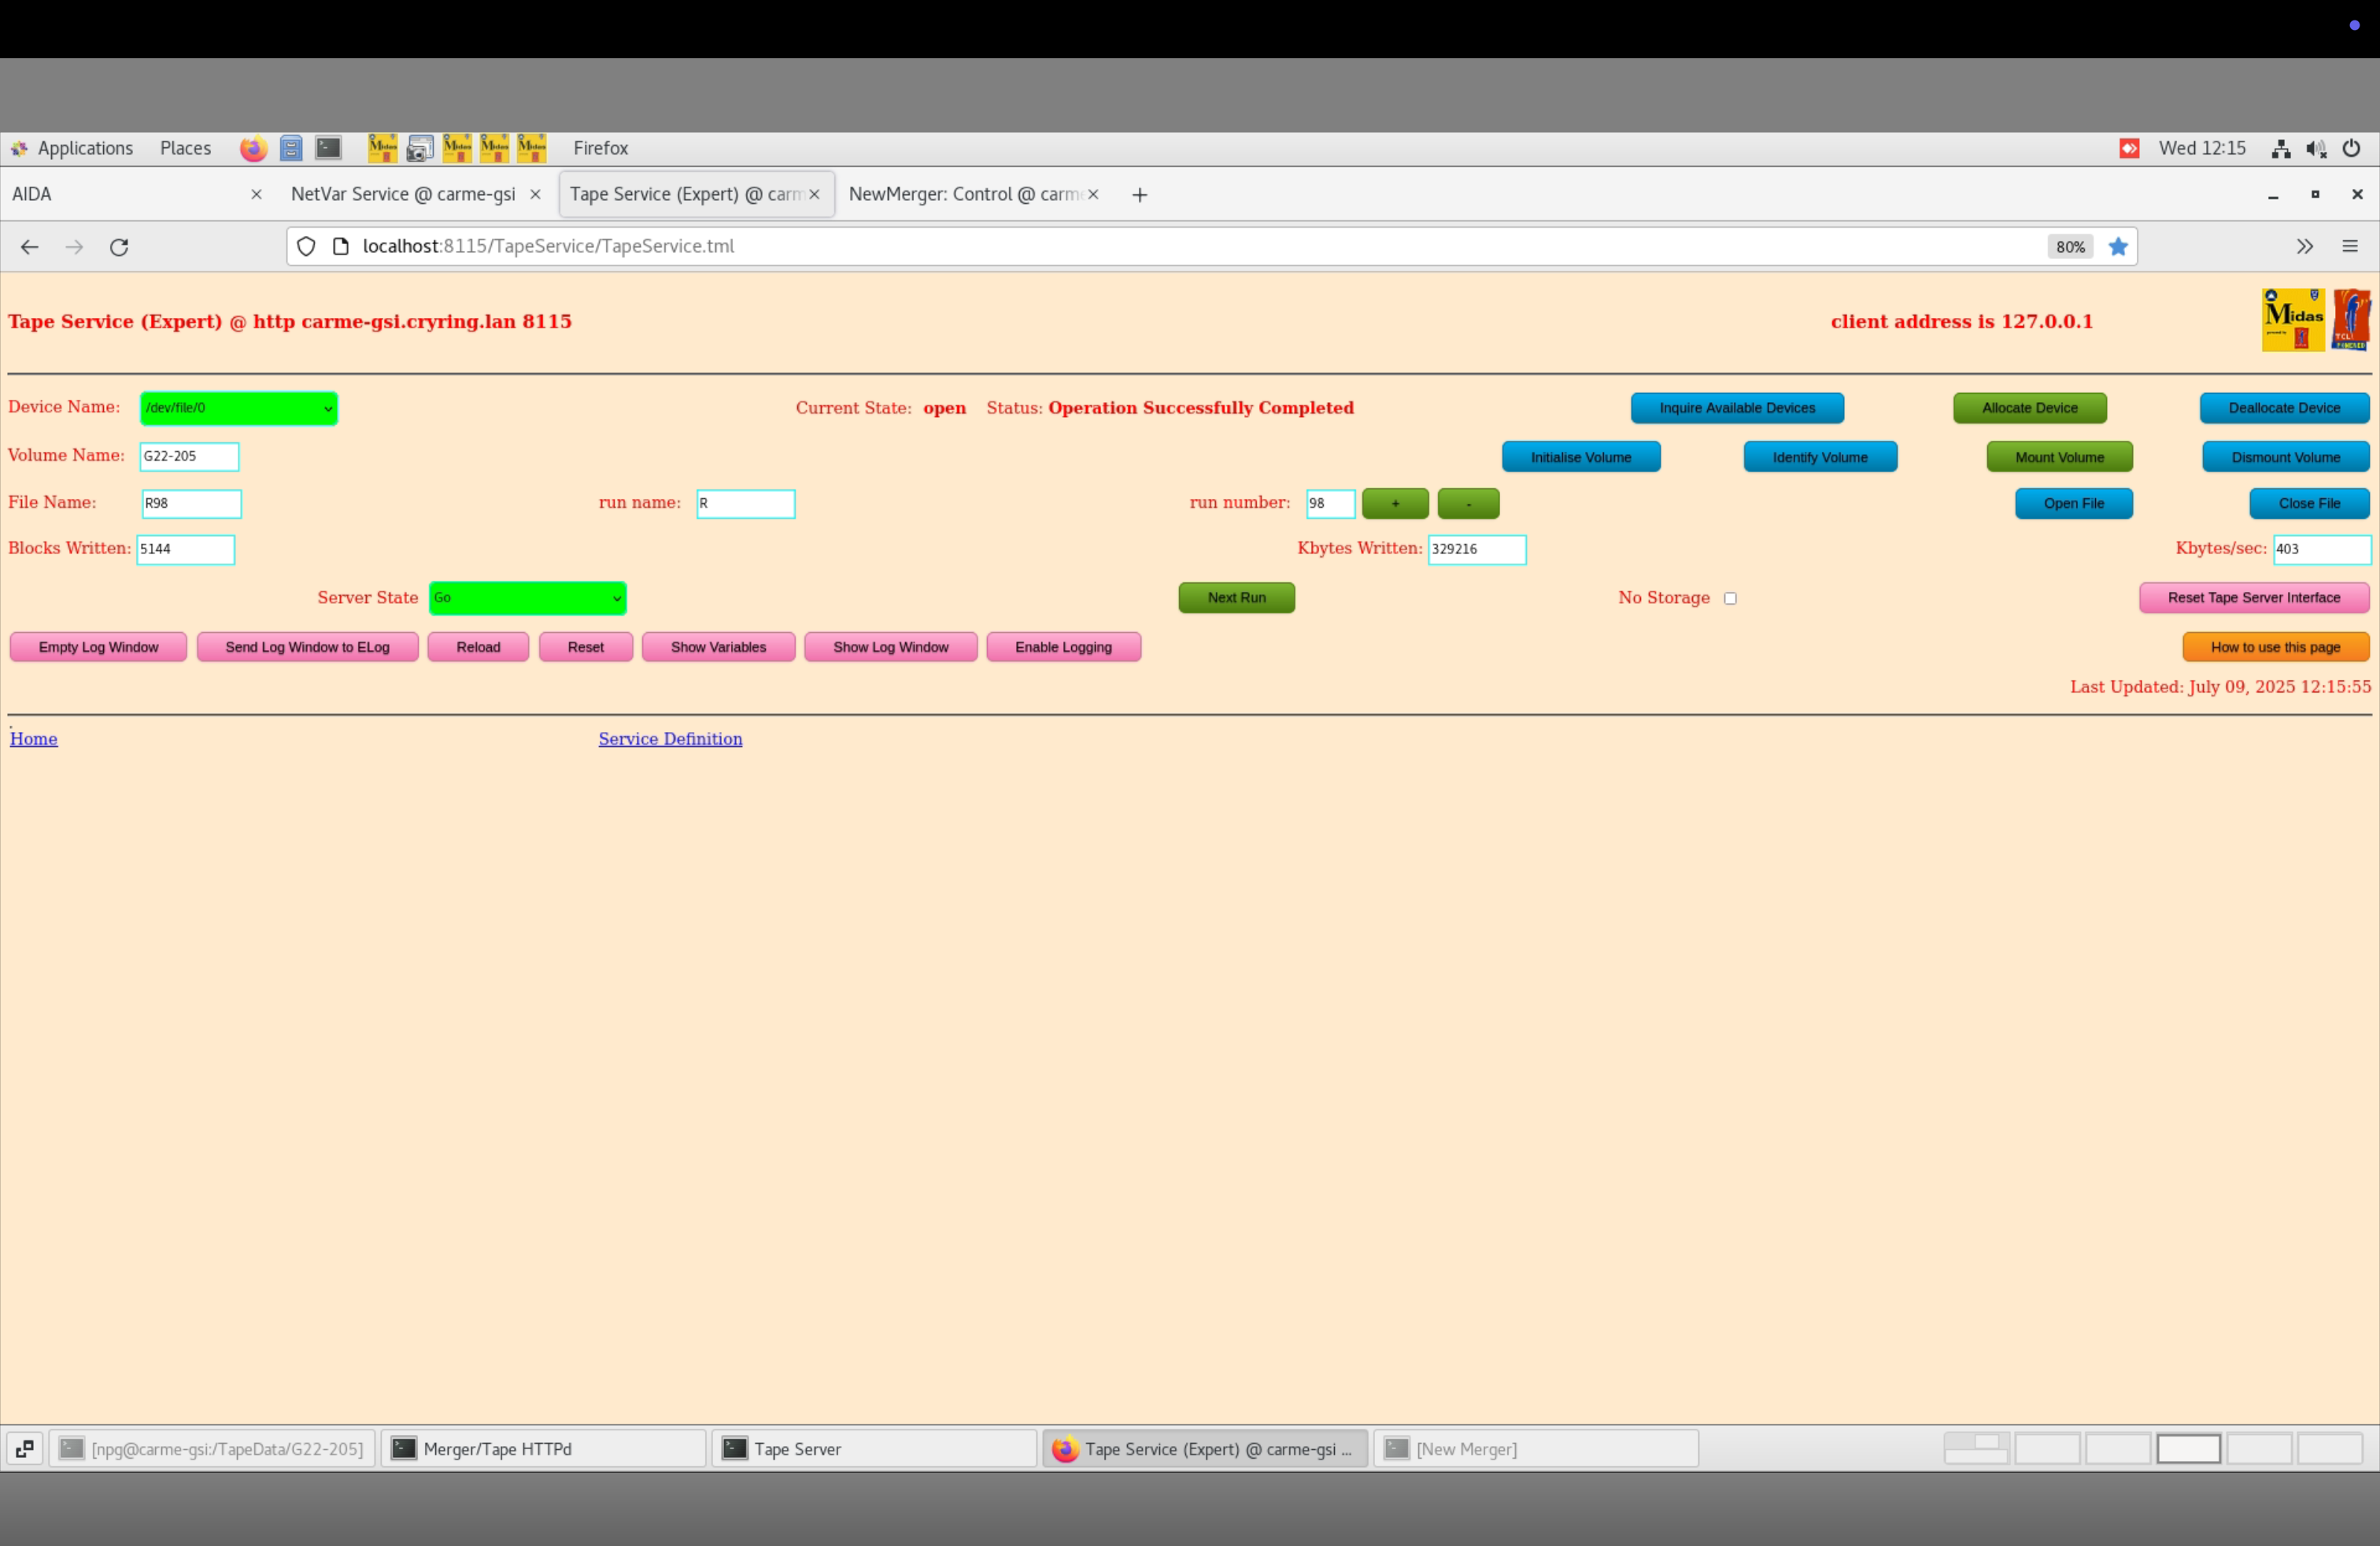Show more toolbar items via double chevron
Image resolution: width=2380 pixels, height=1546 pixels.
coord(2304,247)
